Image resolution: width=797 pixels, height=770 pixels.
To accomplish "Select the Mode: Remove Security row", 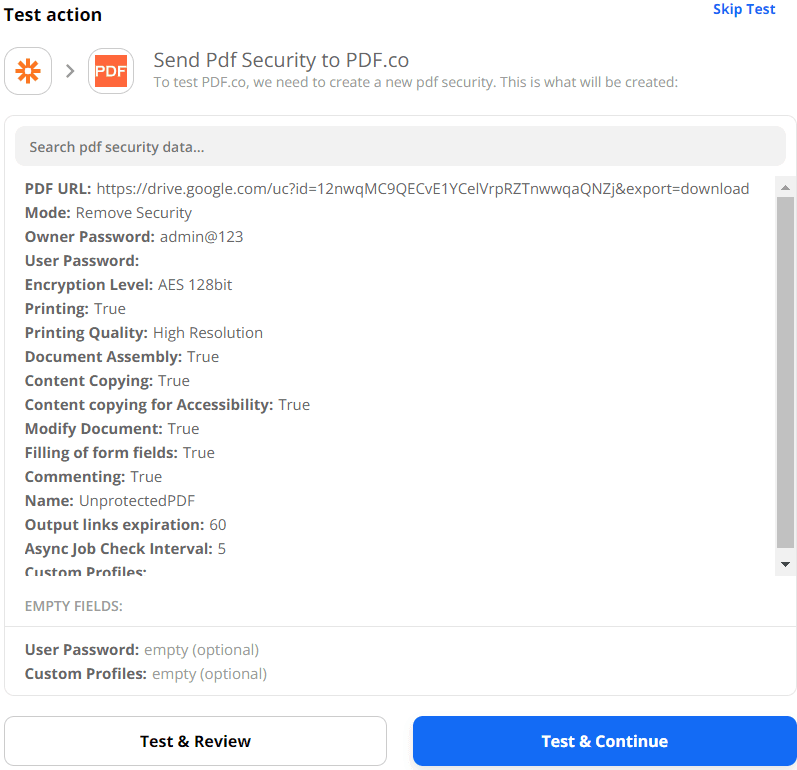I will click(108, 213).
